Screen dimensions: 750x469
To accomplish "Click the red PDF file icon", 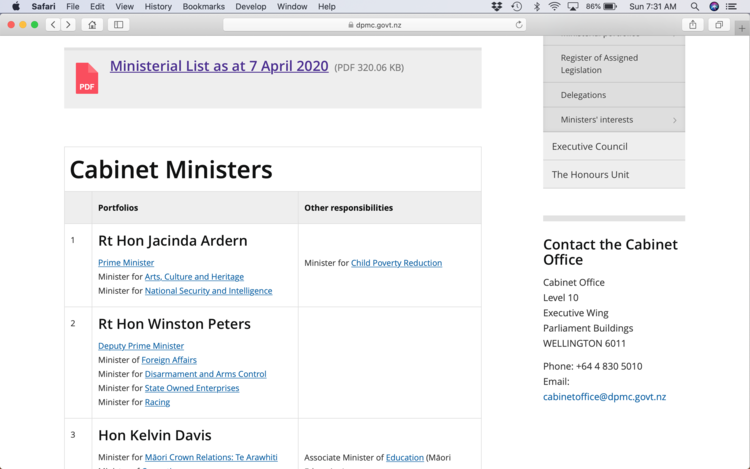I will pyautogui.click(x=87, y=78).
